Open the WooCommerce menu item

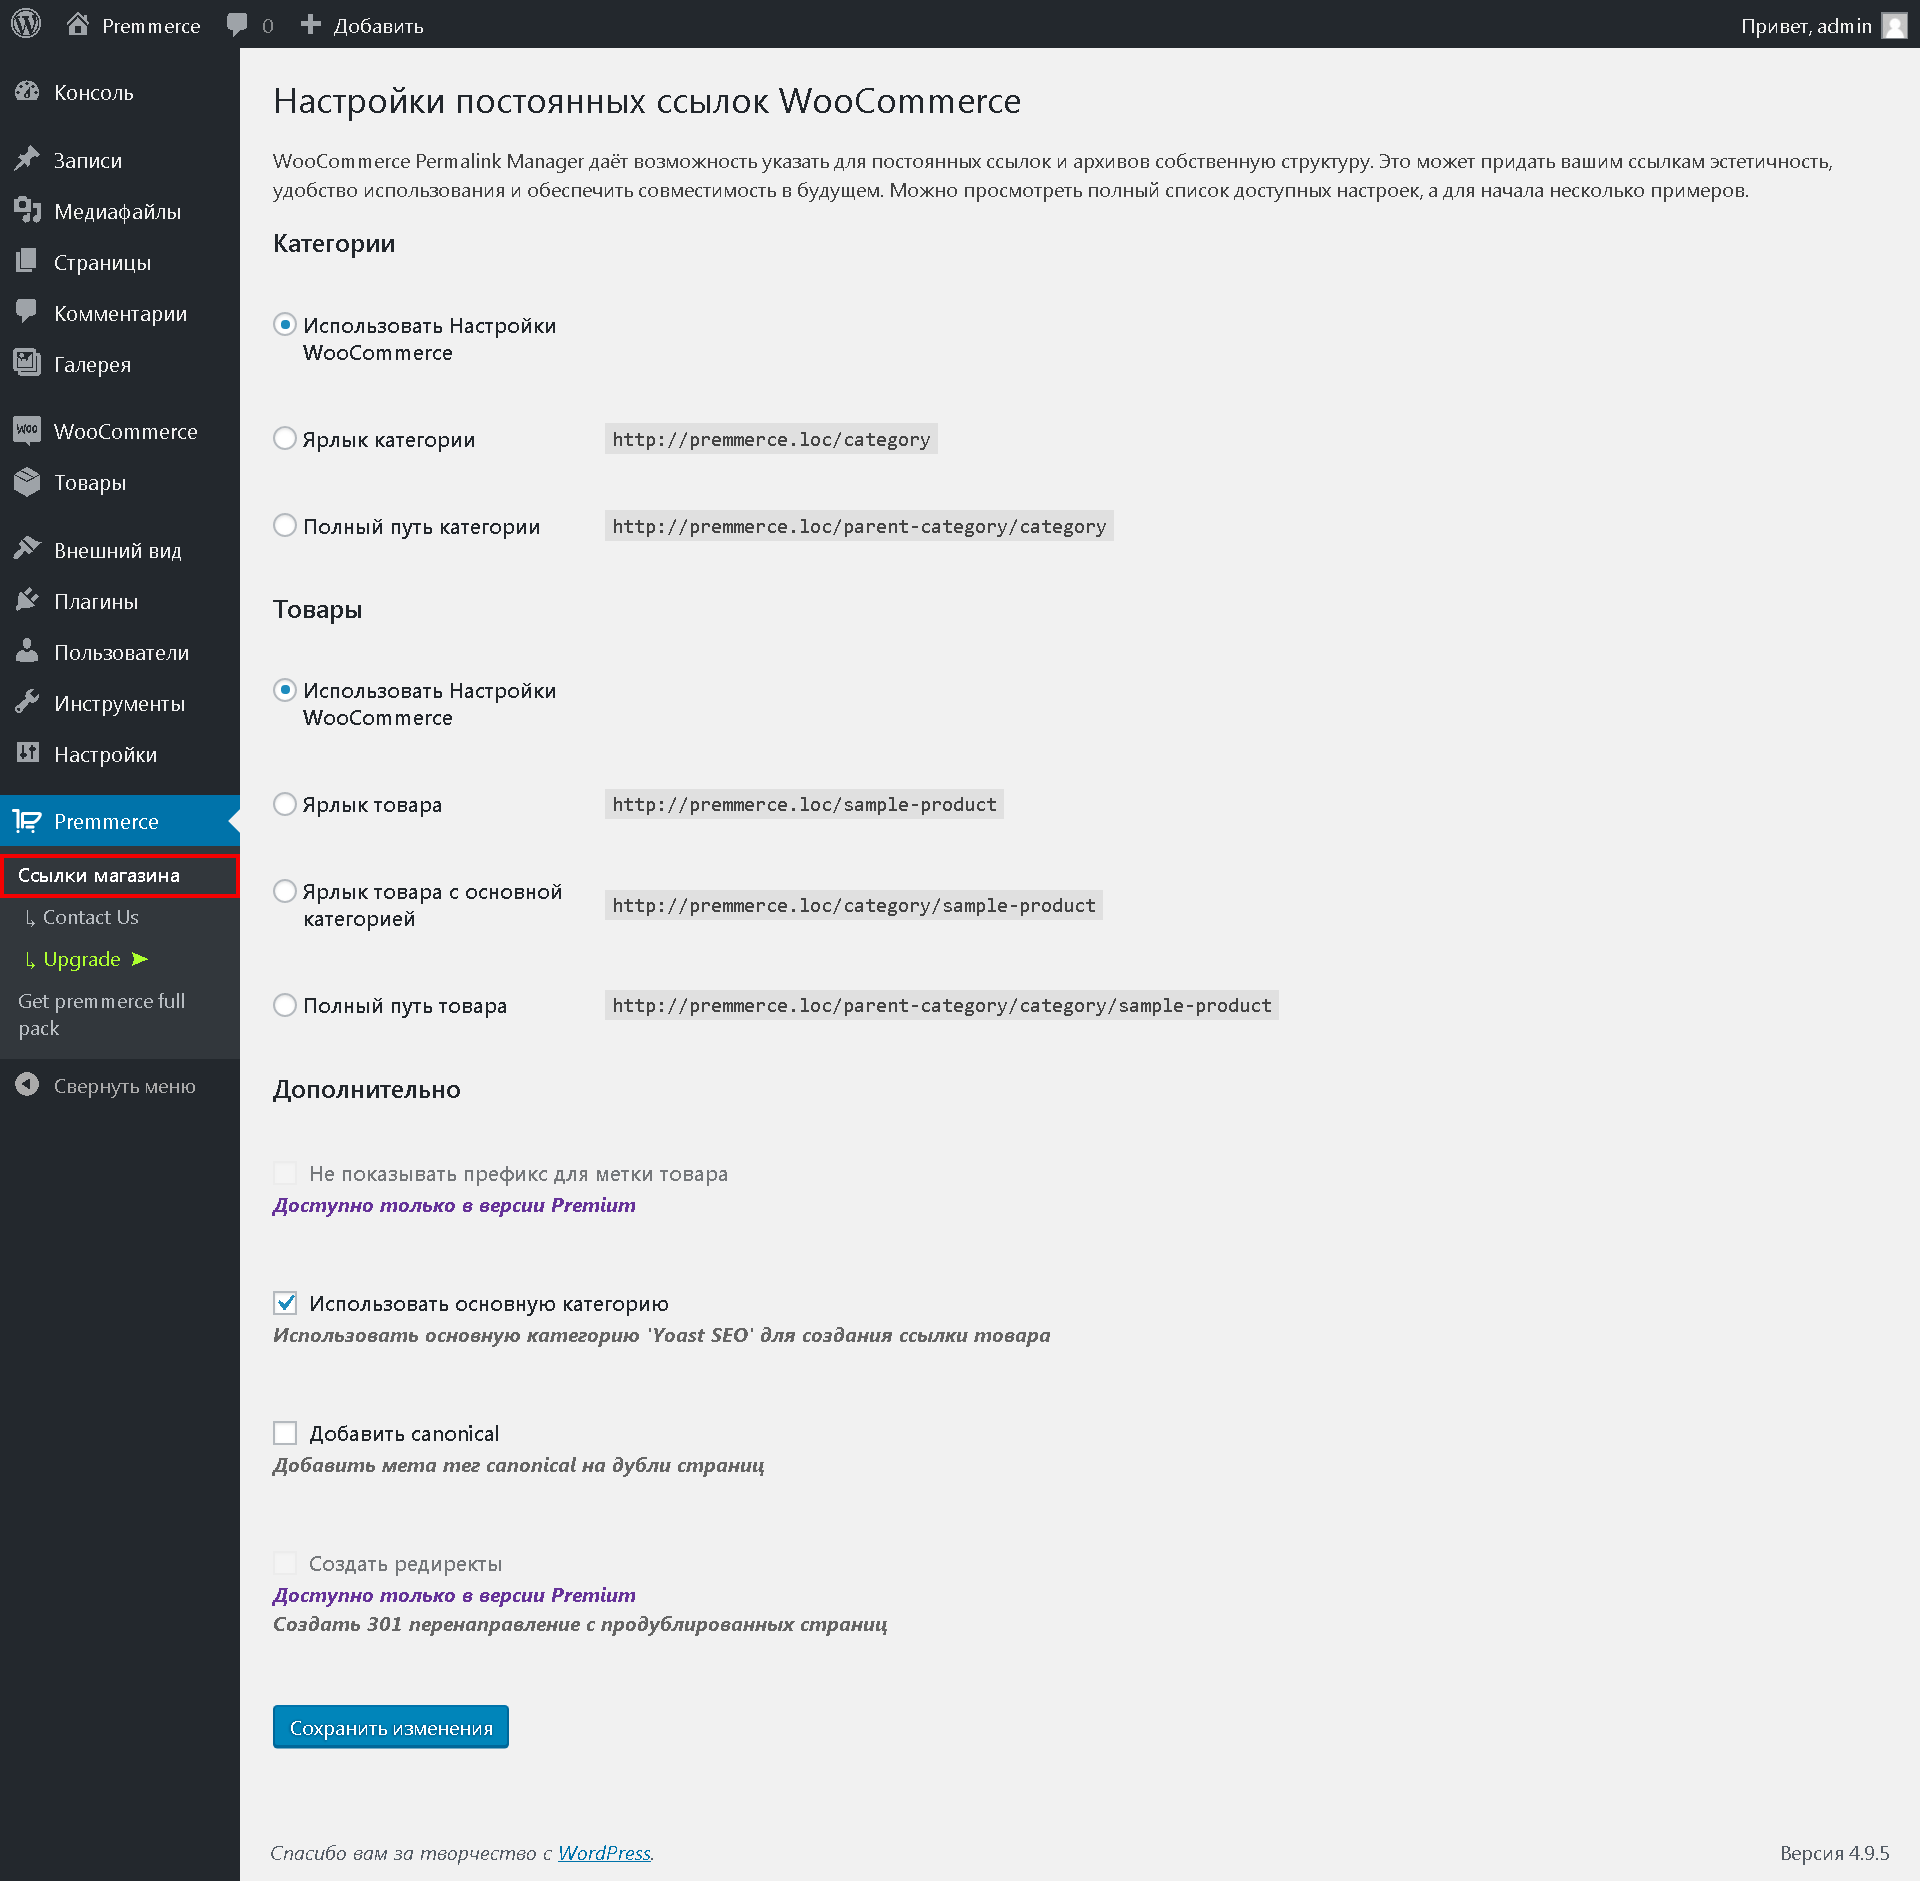click(120, 431)
